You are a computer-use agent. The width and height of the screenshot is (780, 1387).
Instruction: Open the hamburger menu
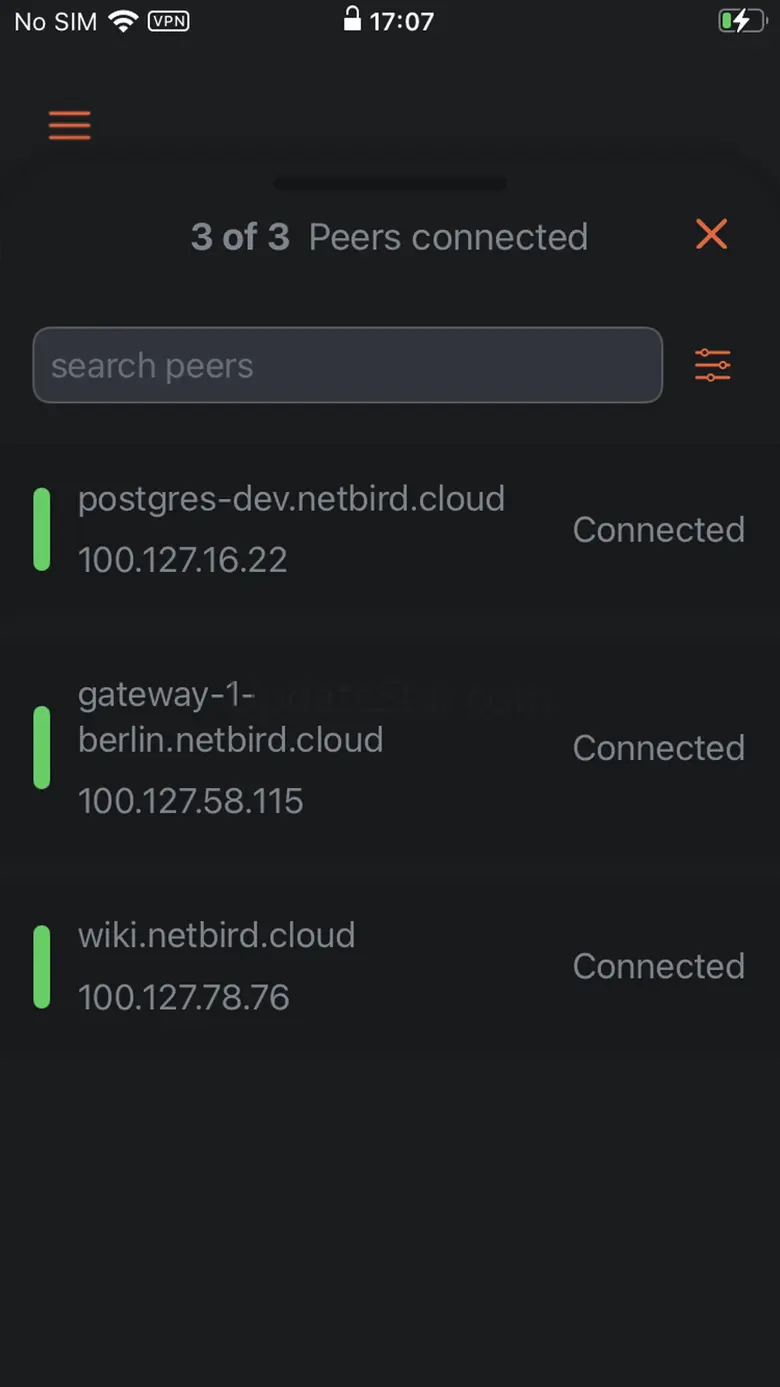[70, 126]
